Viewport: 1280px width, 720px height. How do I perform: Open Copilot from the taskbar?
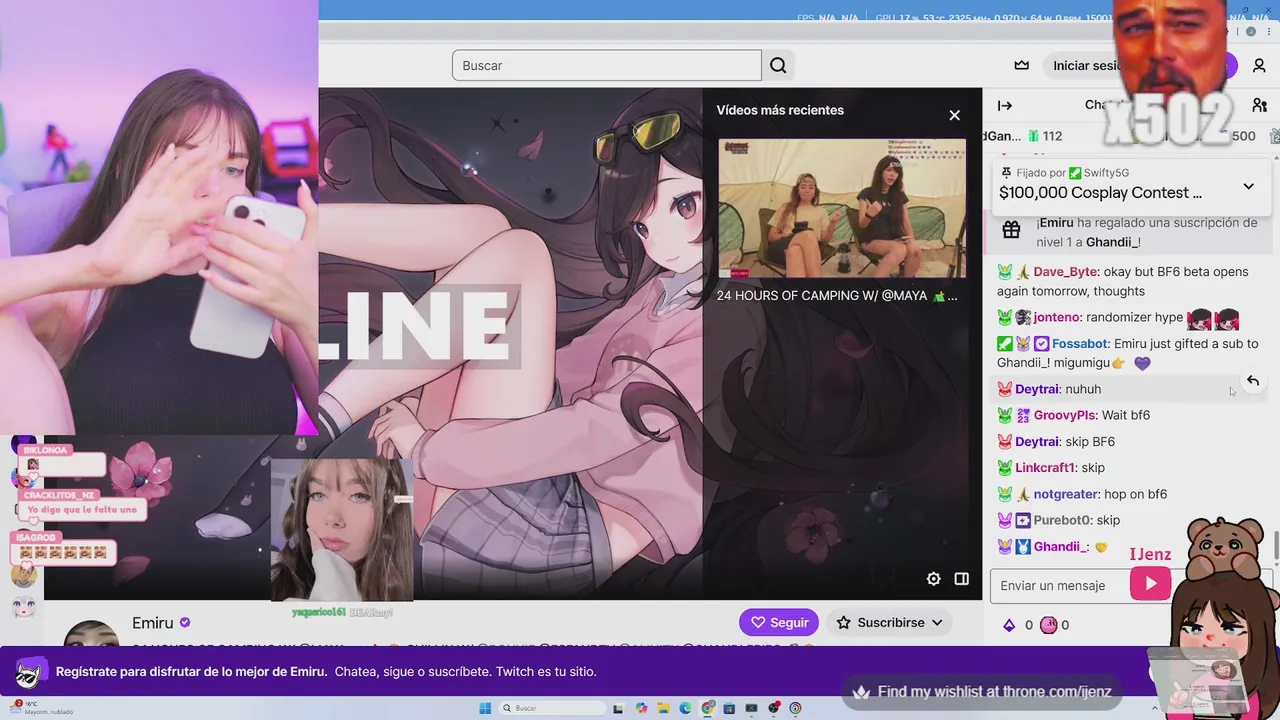pyautogui.click(x=641, y=708)
